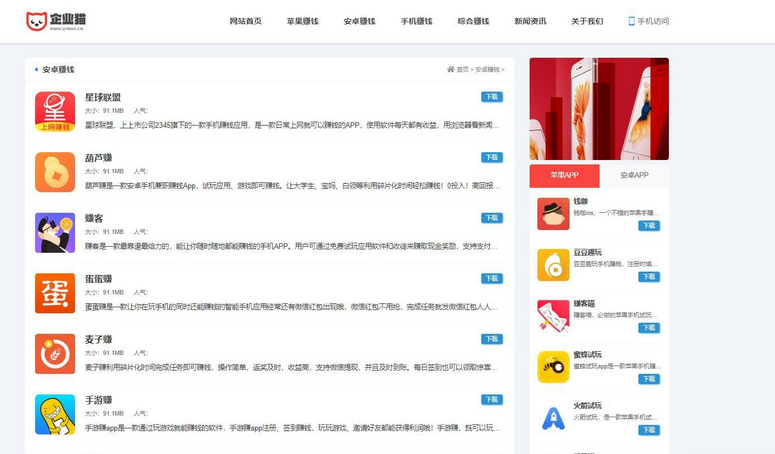Screen dimensions: 775x454
Task: Click 首页 in the breadcrumb
Action: tap(463, 70)
